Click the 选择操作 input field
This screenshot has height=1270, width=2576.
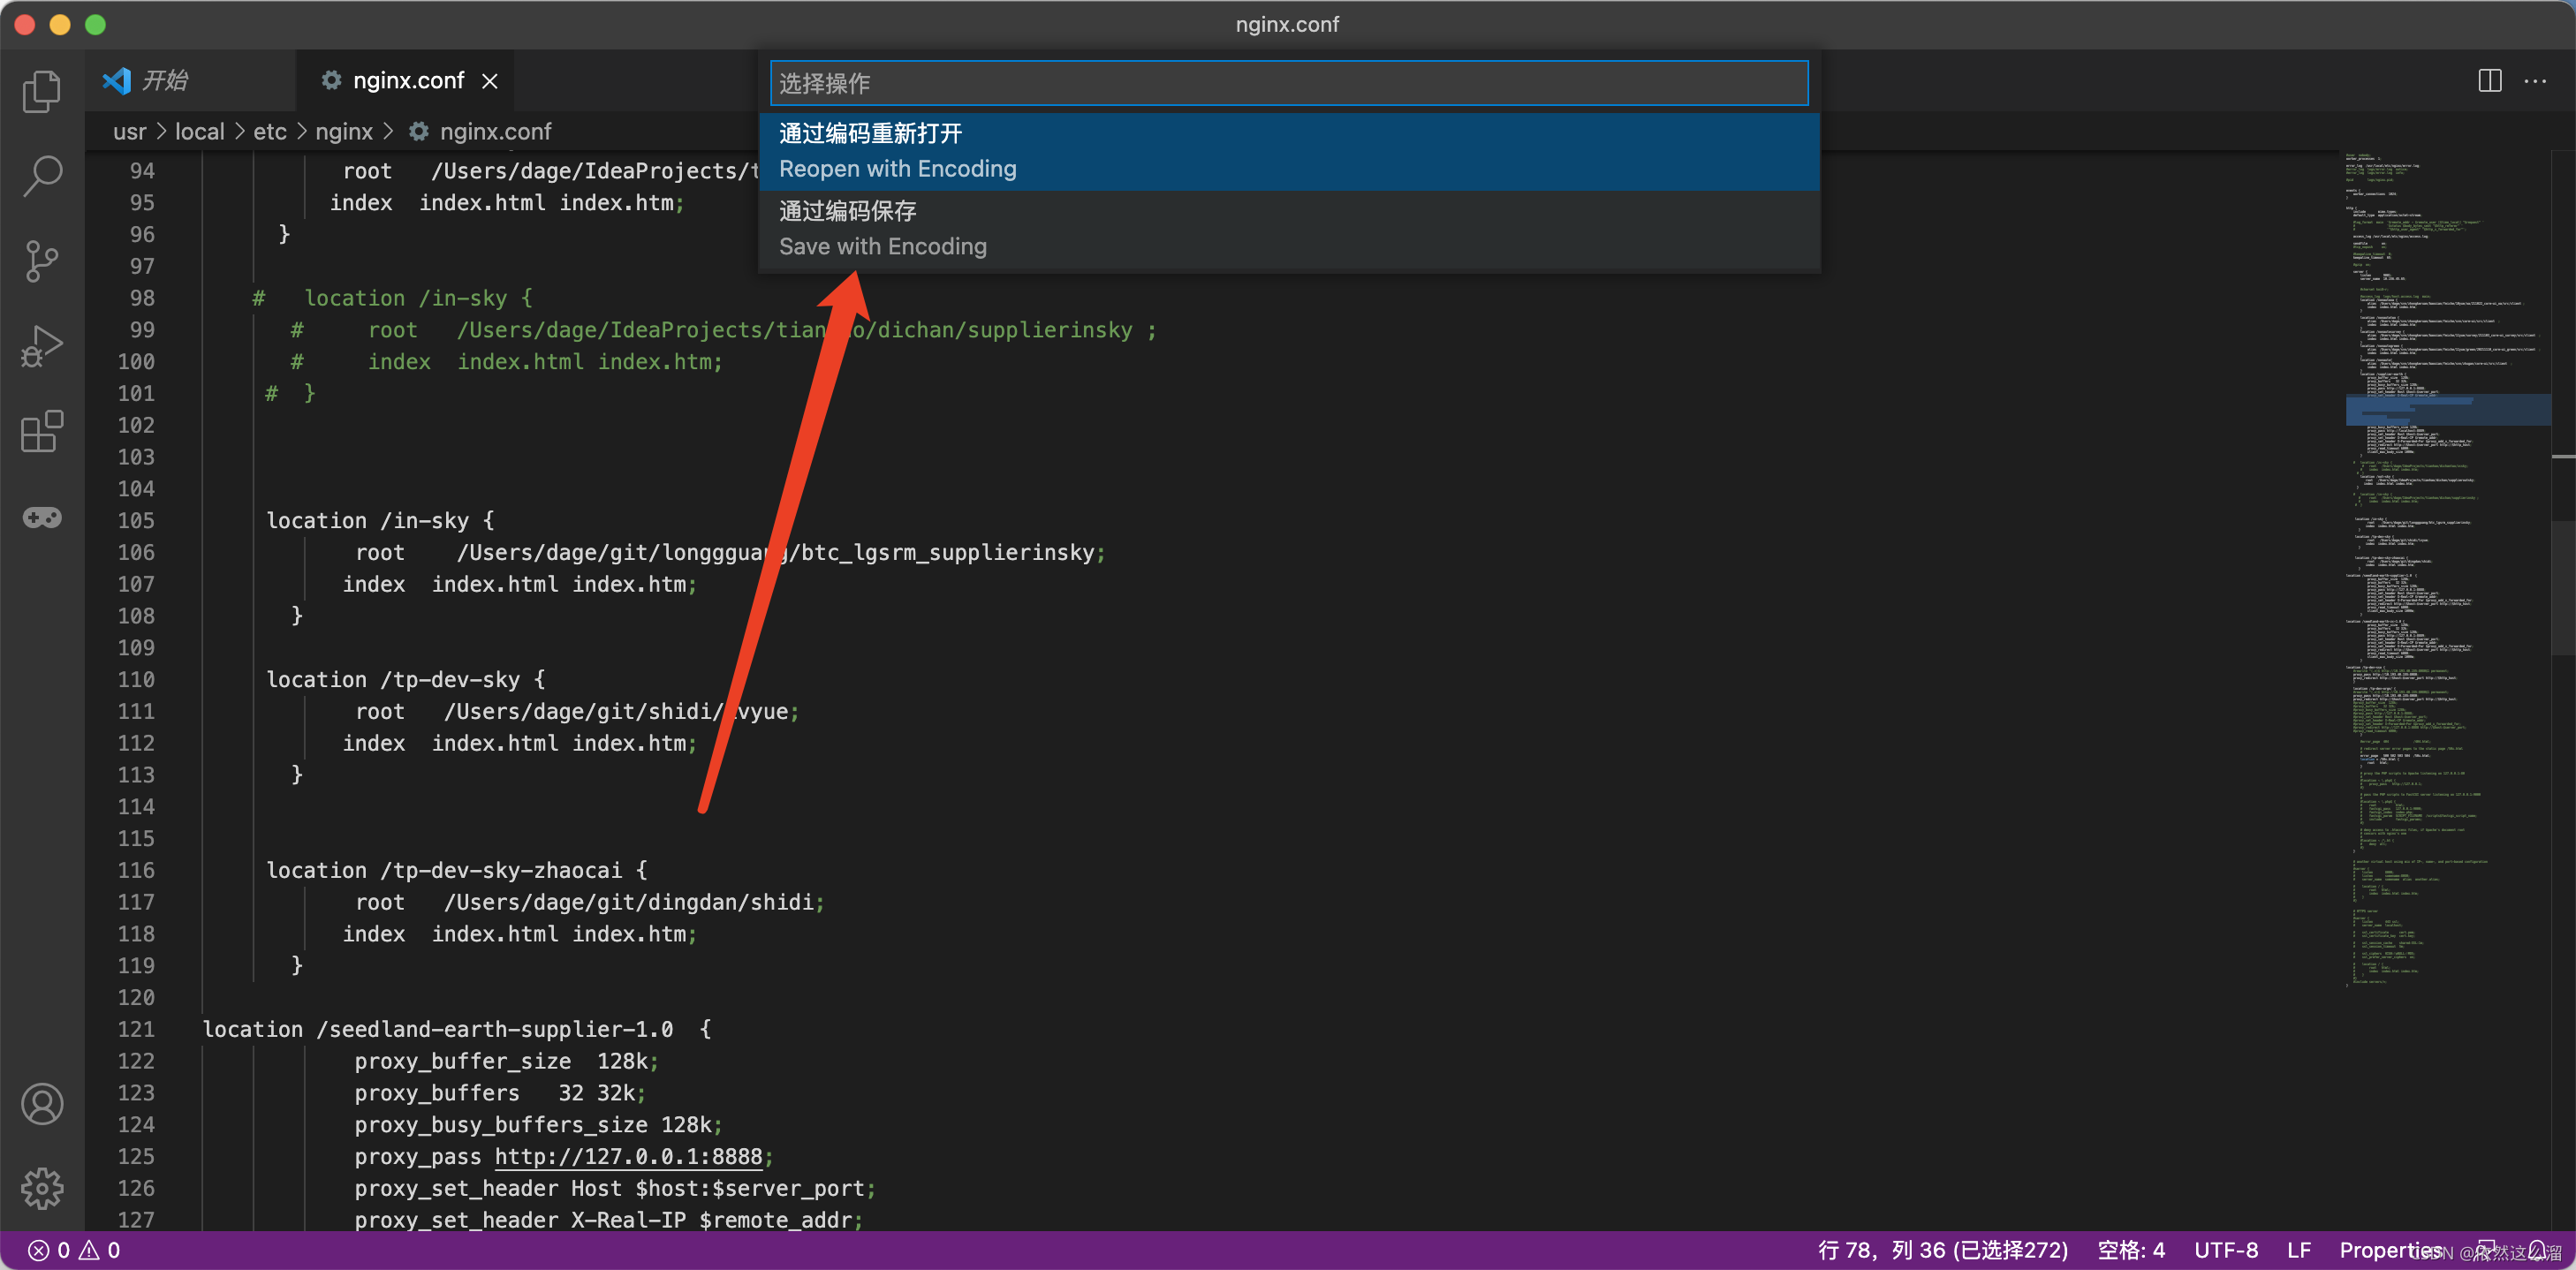1288,83
